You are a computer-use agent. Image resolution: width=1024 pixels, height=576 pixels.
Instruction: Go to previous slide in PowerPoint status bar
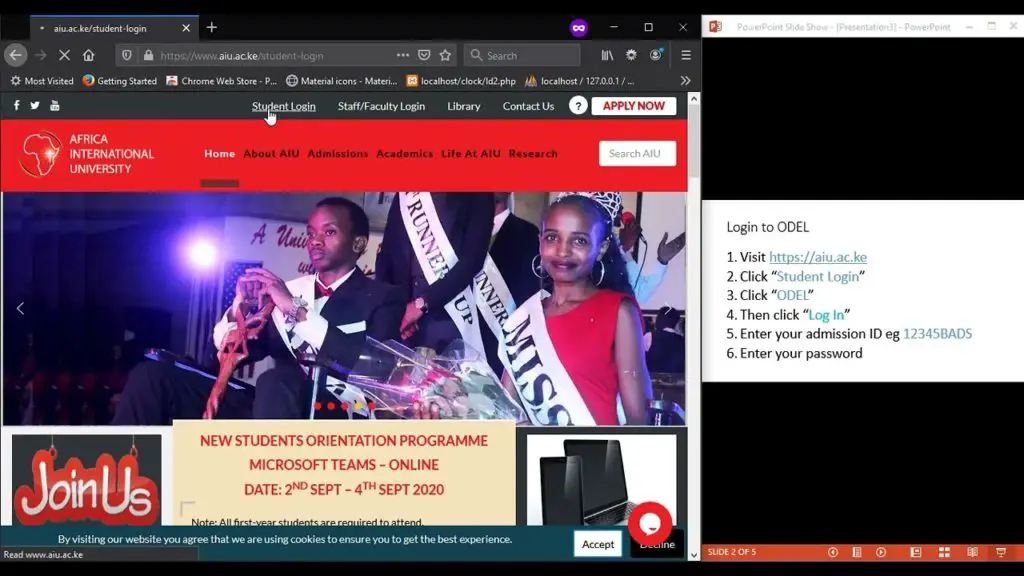point(833,552)
